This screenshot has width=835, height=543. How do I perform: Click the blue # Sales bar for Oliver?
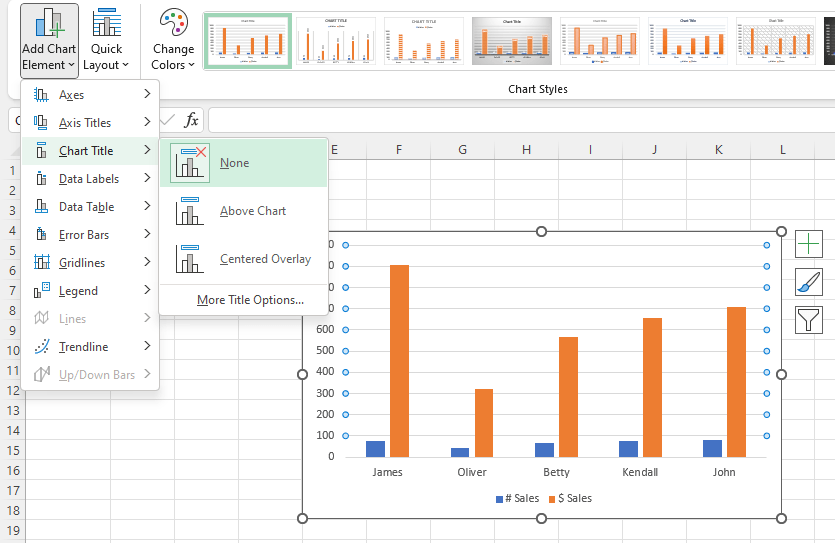tap(460, 452)
